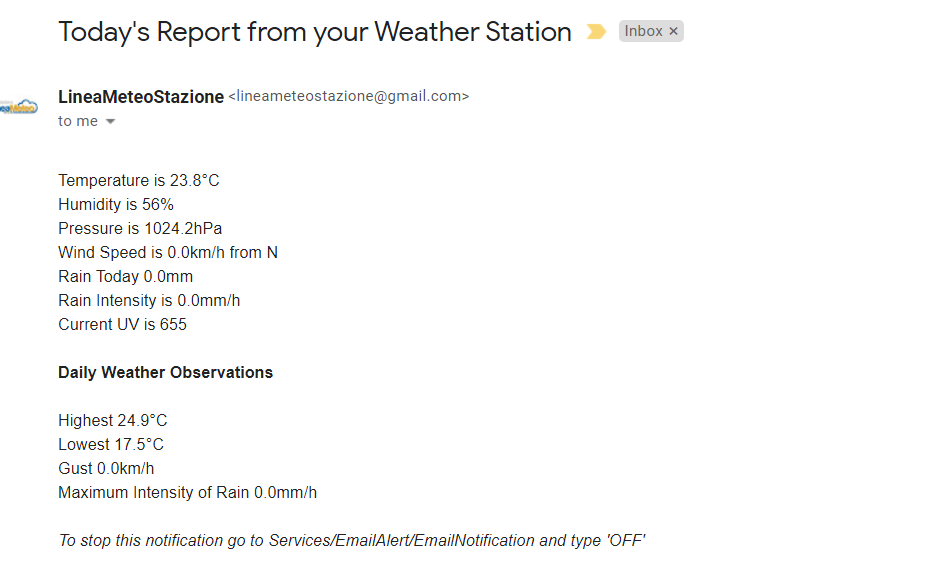Click the Pressure is 1024.2hPa line
The width and height of the screenshot is (934, 574).
point(140,229)
